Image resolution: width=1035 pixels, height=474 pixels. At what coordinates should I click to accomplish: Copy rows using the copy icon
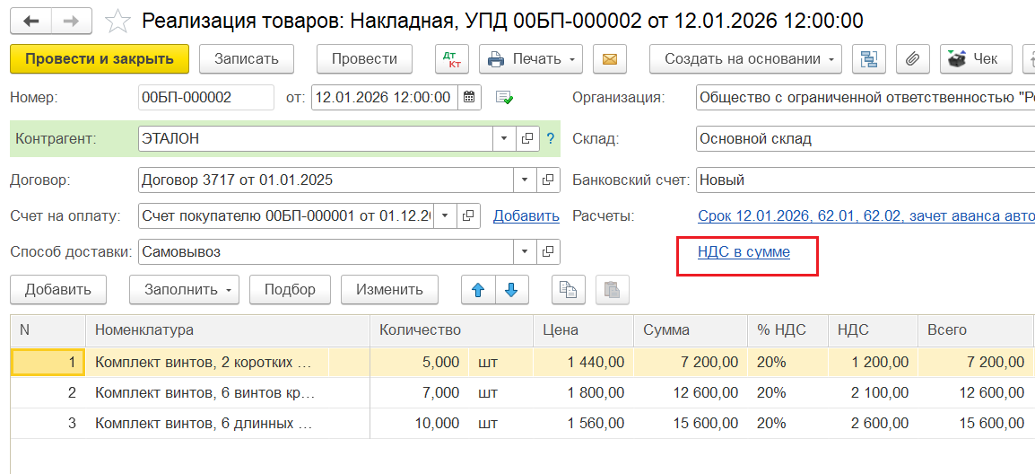569,290
